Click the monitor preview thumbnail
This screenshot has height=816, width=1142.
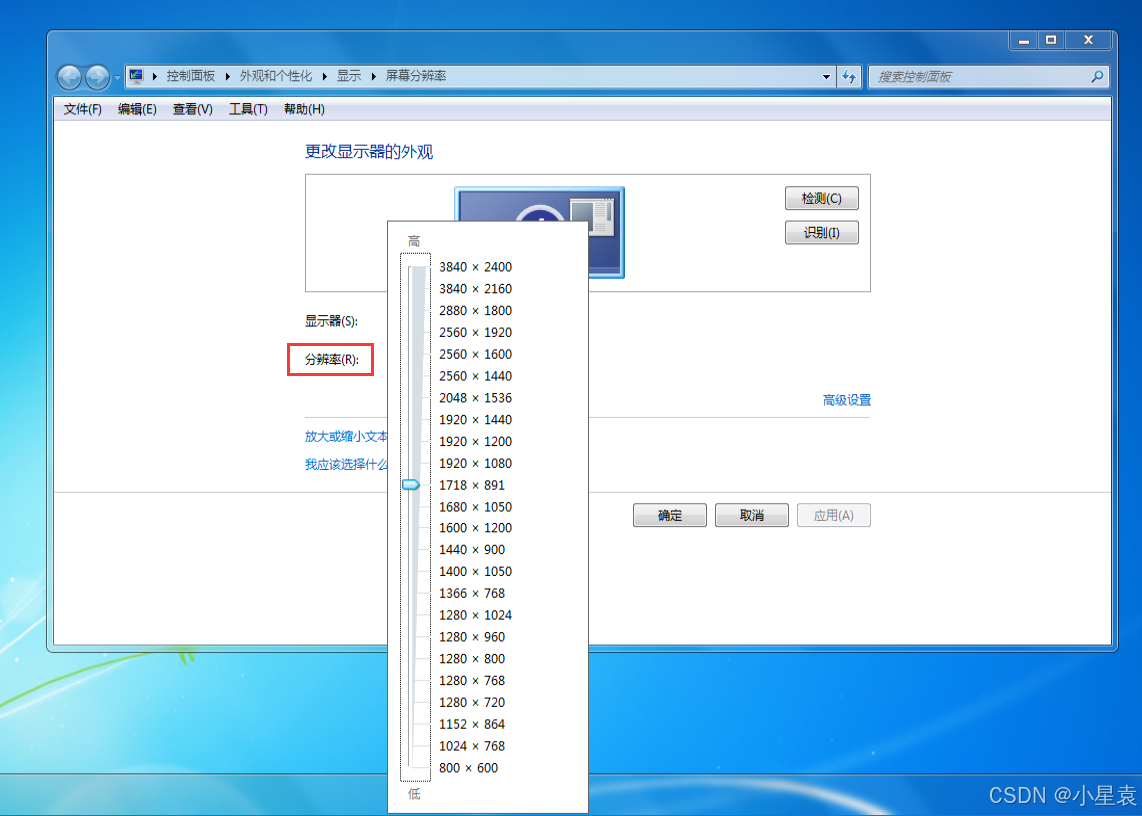click(539, 204)
